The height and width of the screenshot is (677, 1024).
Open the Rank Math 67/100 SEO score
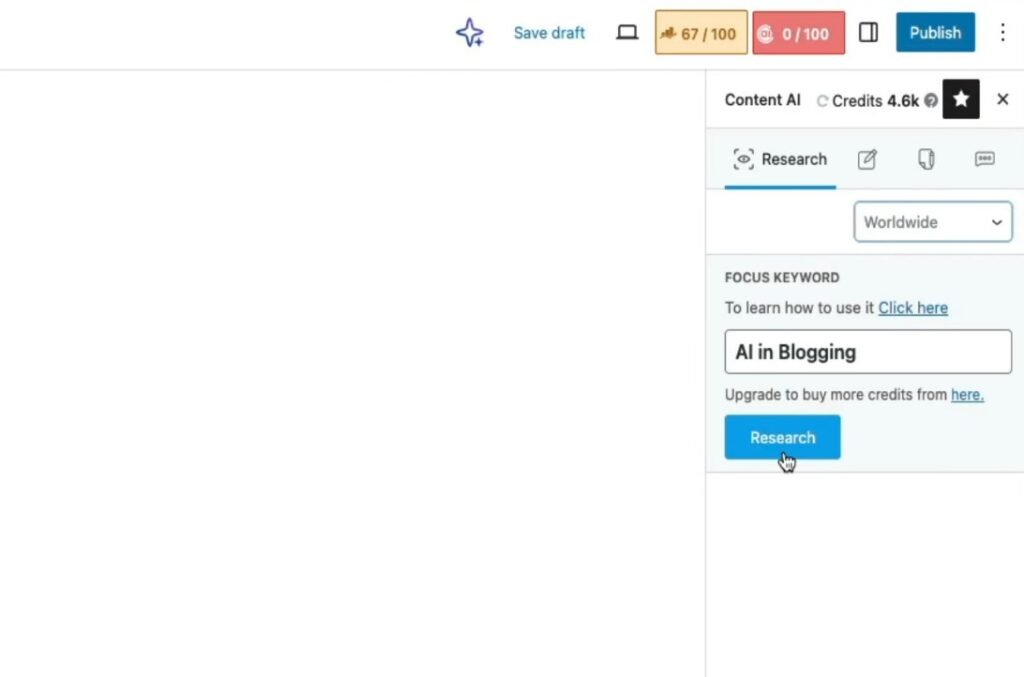click(700, 33)
